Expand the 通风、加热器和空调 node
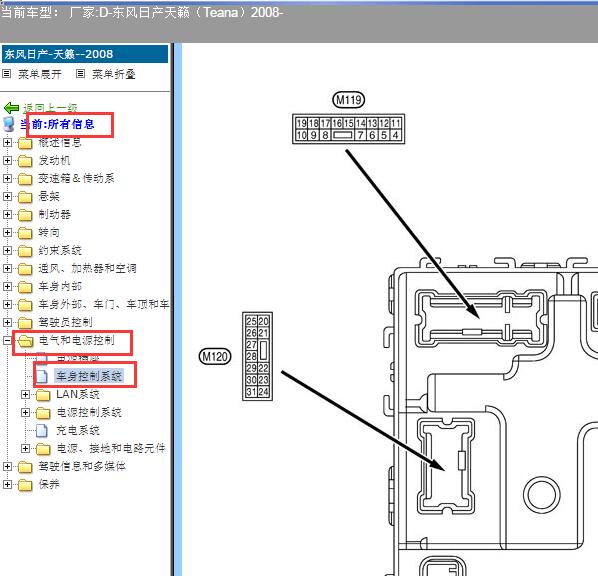 pyautogui.click(x=7, y=268)
